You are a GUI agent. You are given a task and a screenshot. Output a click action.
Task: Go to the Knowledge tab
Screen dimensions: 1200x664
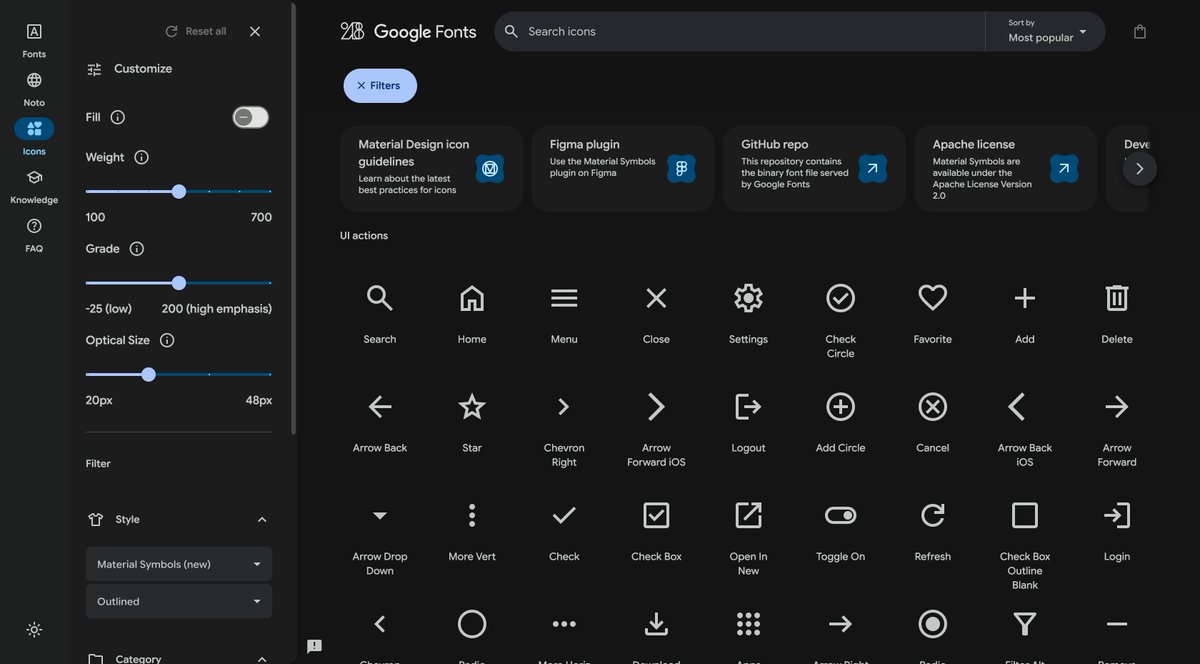[34, 186]
